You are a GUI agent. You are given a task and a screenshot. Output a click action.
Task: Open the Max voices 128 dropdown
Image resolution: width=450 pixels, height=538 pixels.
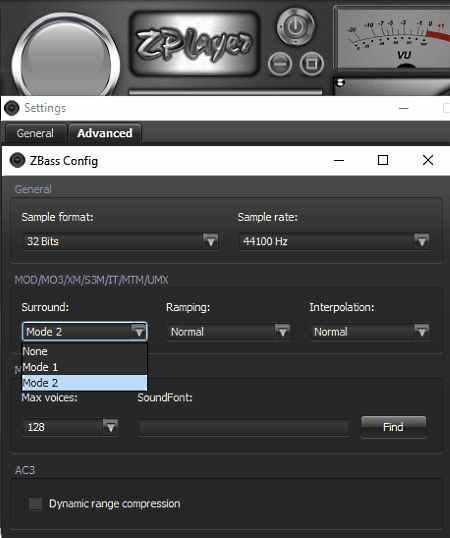[x=70, y=427]
